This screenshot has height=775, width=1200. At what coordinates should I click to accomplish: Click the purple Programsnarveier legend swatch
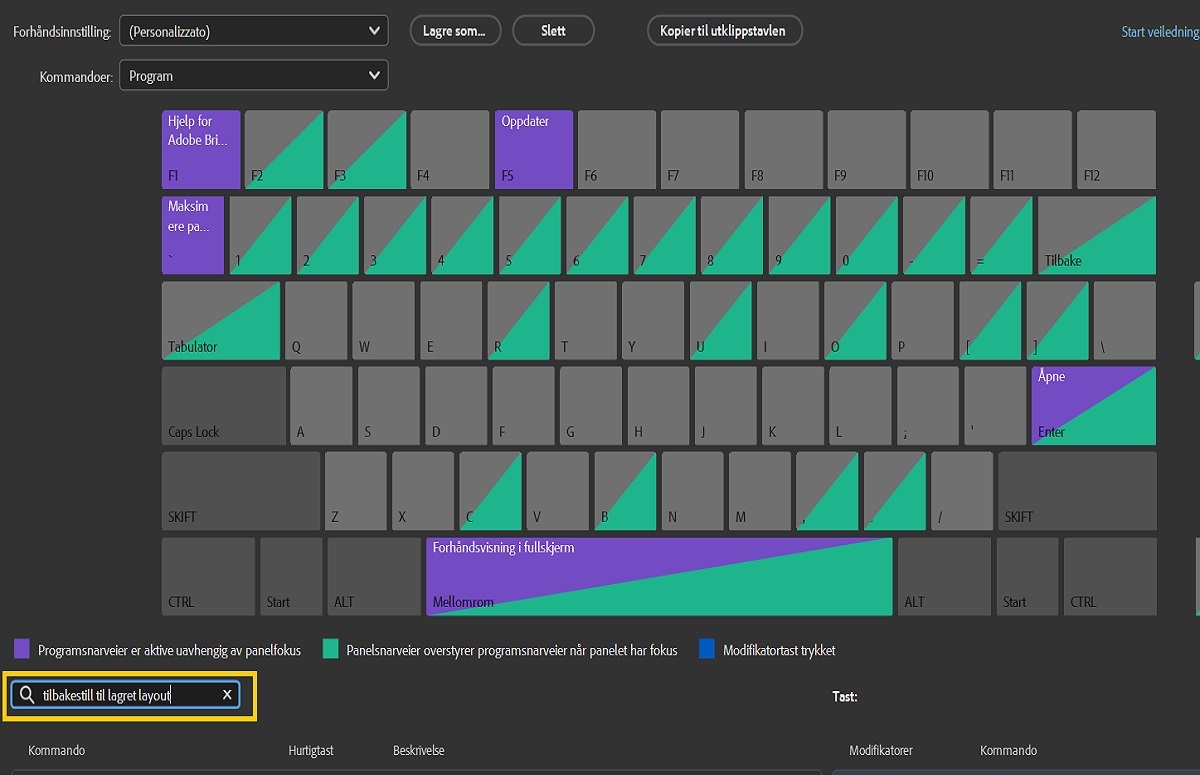[19, 649]
